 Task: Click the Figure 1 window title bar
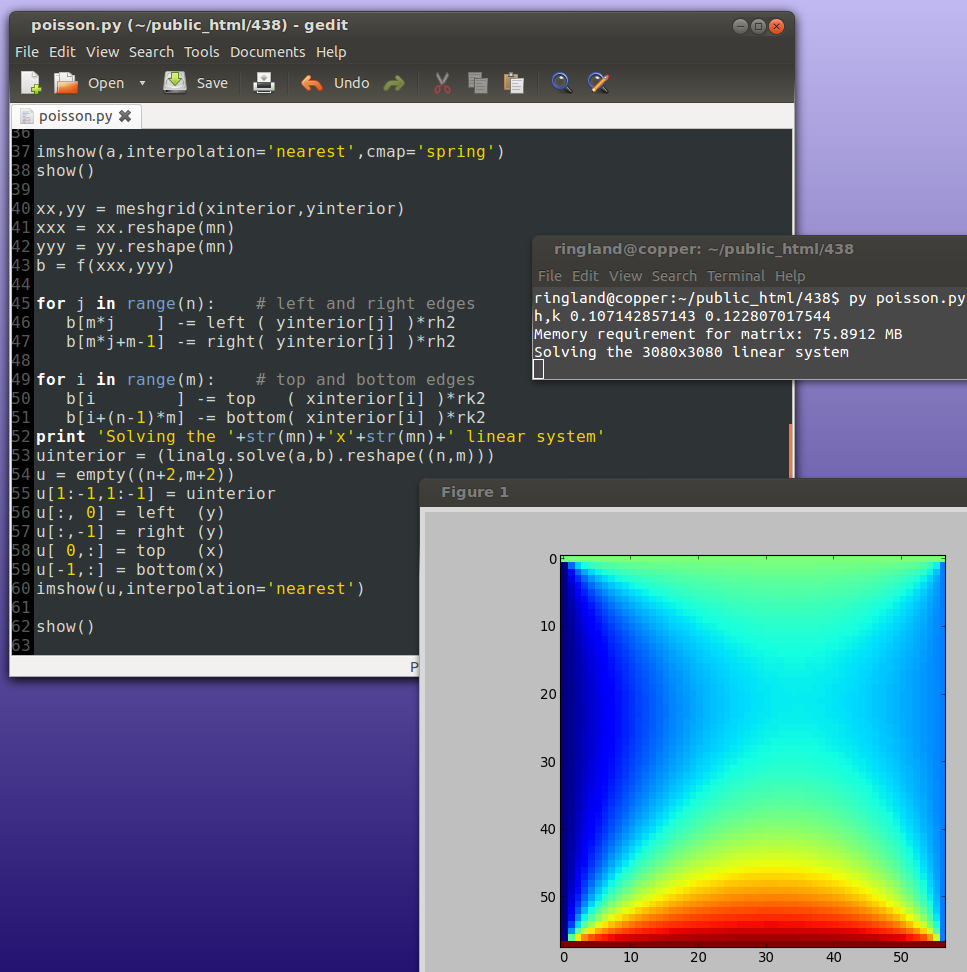coord(693,492)
